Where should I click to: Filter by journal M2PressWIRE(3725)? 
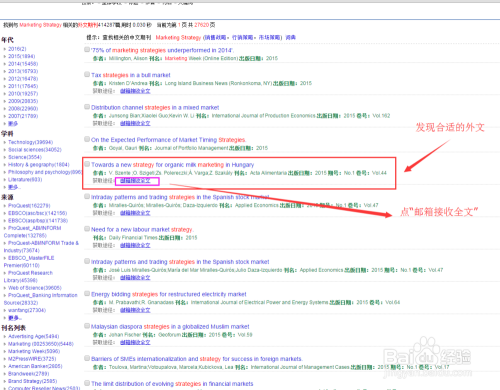(32, 359)
